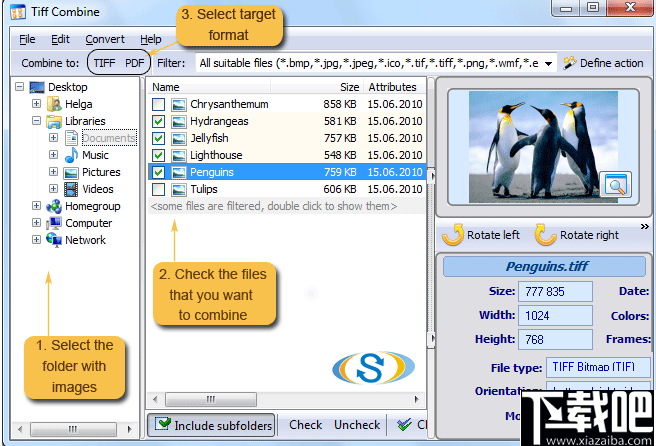Image resolution: width=656 pixels, height=446 pixels.
Task: Open the File menu
Action: [x=27, y=39]
